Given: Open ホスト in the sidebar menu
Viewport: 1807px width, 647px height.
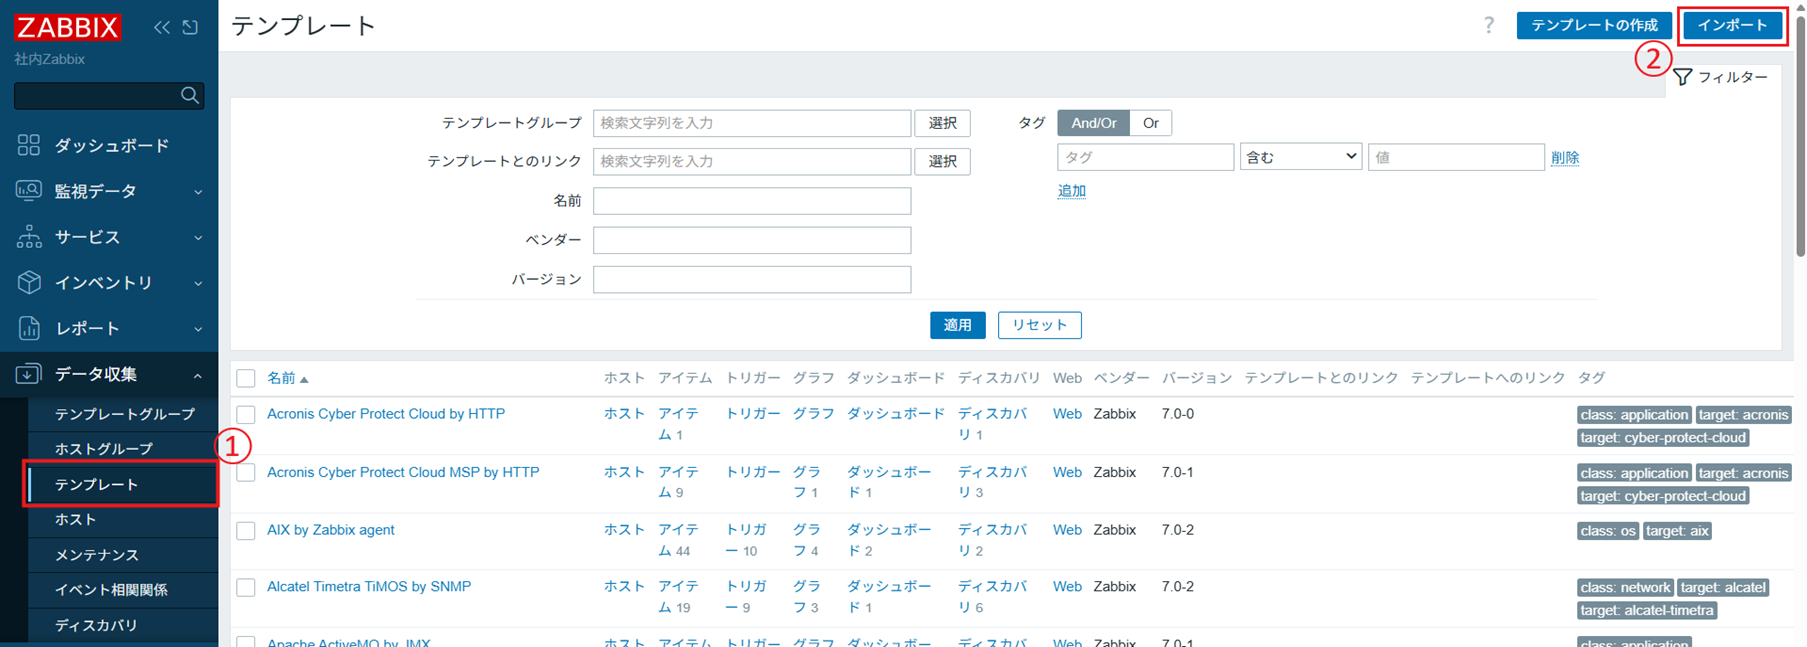Looking at the screenshot, I should coord(76,519).
